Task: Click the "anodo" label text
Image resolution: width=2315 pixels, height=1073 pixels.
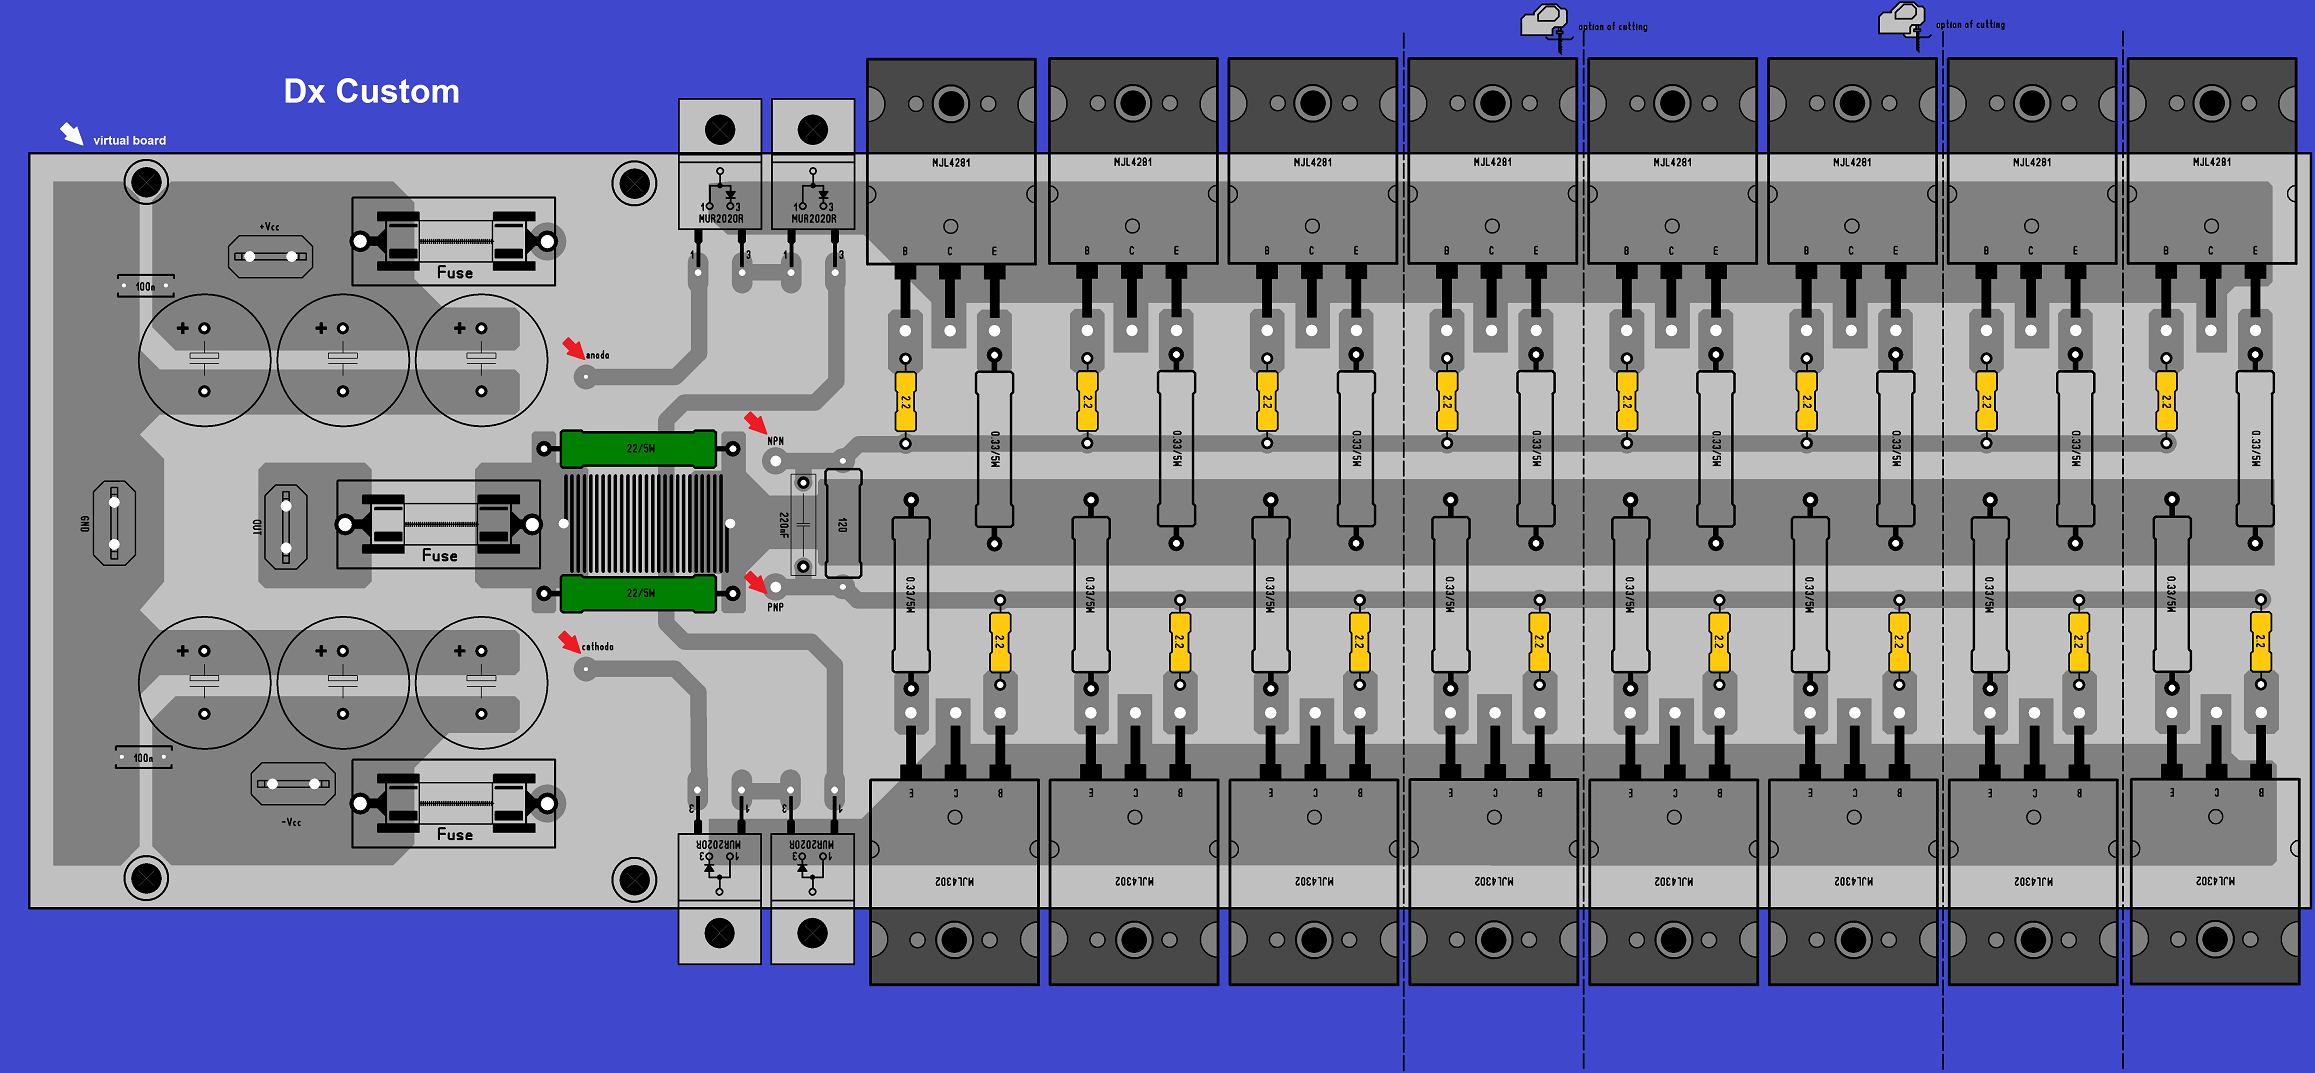Action: tap(598, 355)
